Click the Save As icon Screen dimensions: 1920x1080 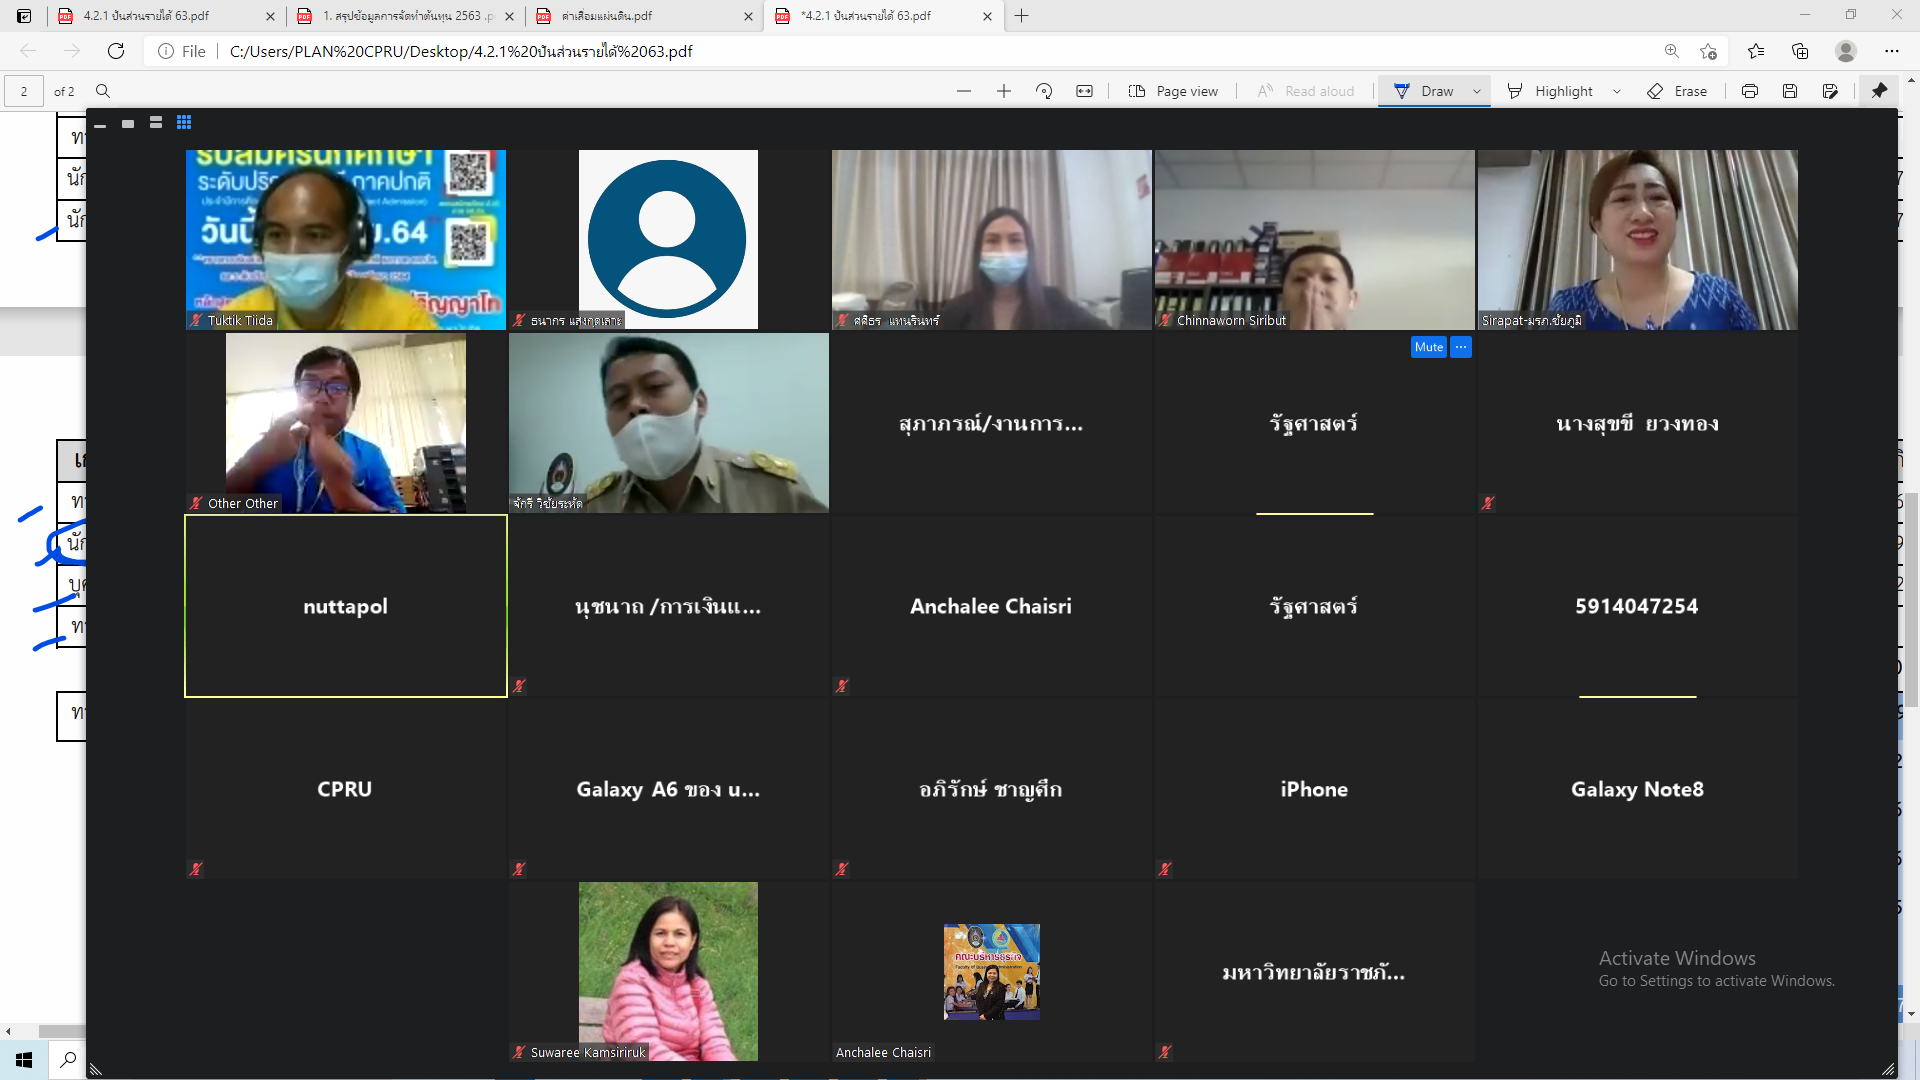(1829, 91)
